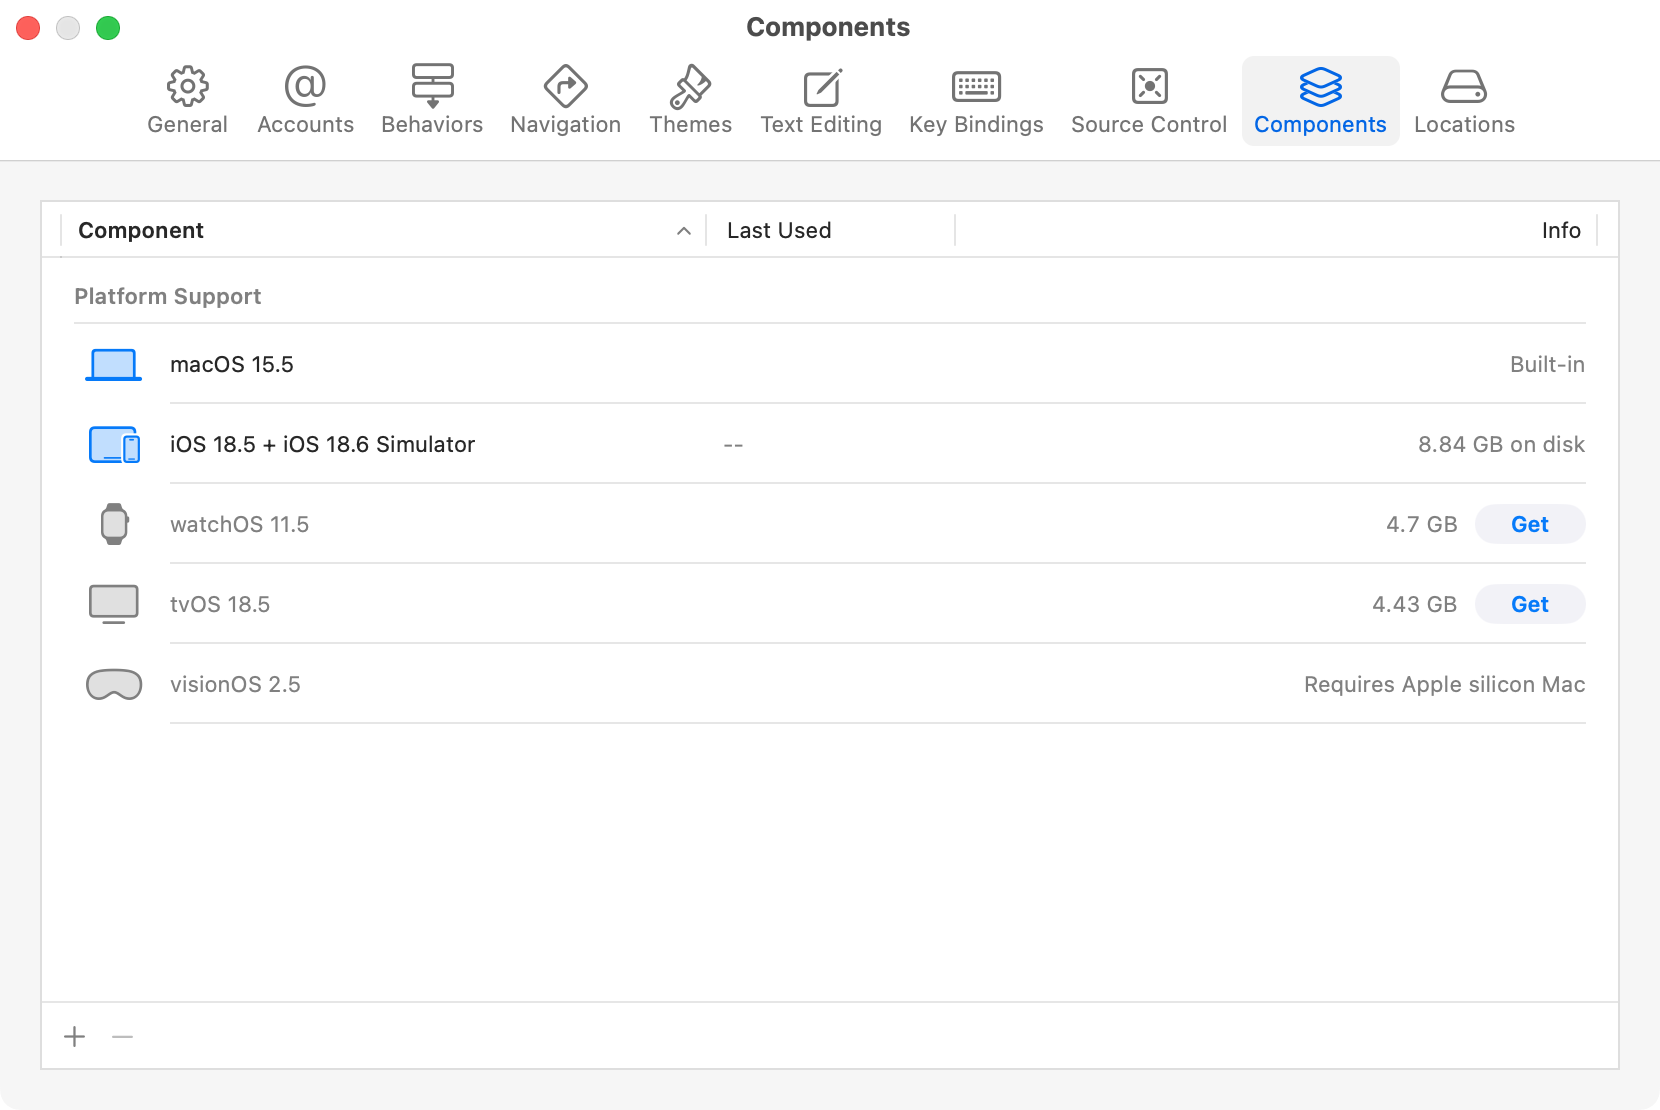Click Requires Apple silicon Mac text
Screen dimensions: 1660x1110
(x=1444, y=685)
